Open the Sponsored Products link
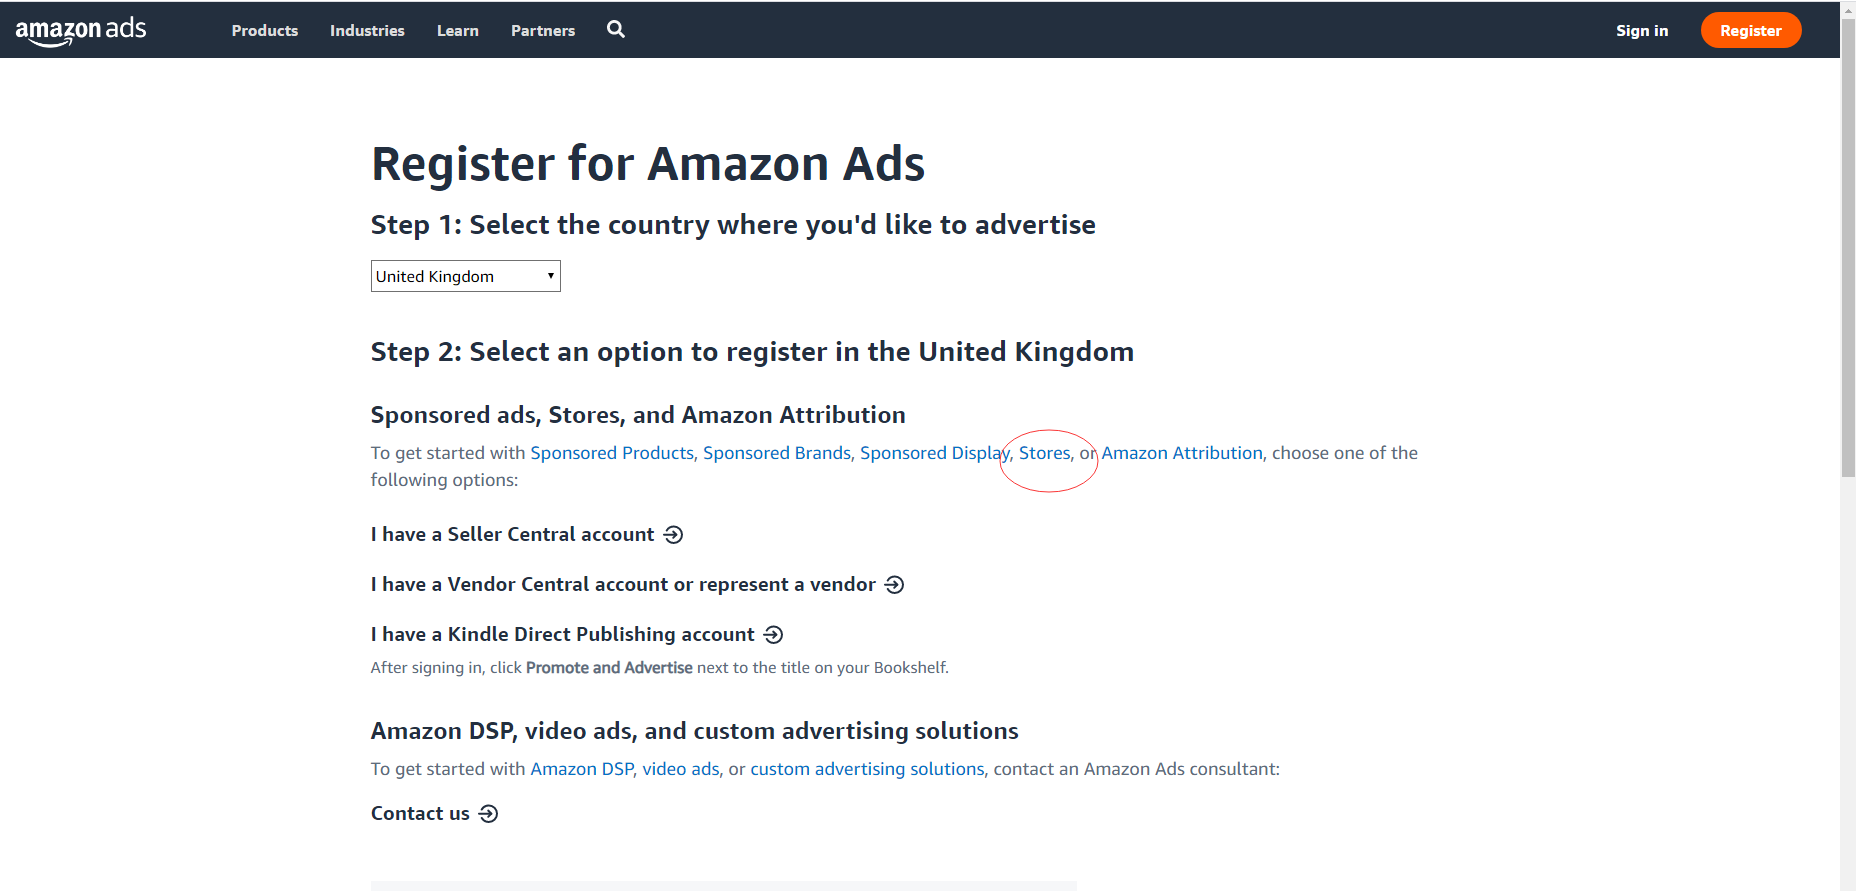The width and height of the screenshot is (1856, 891). click(612, 453)
